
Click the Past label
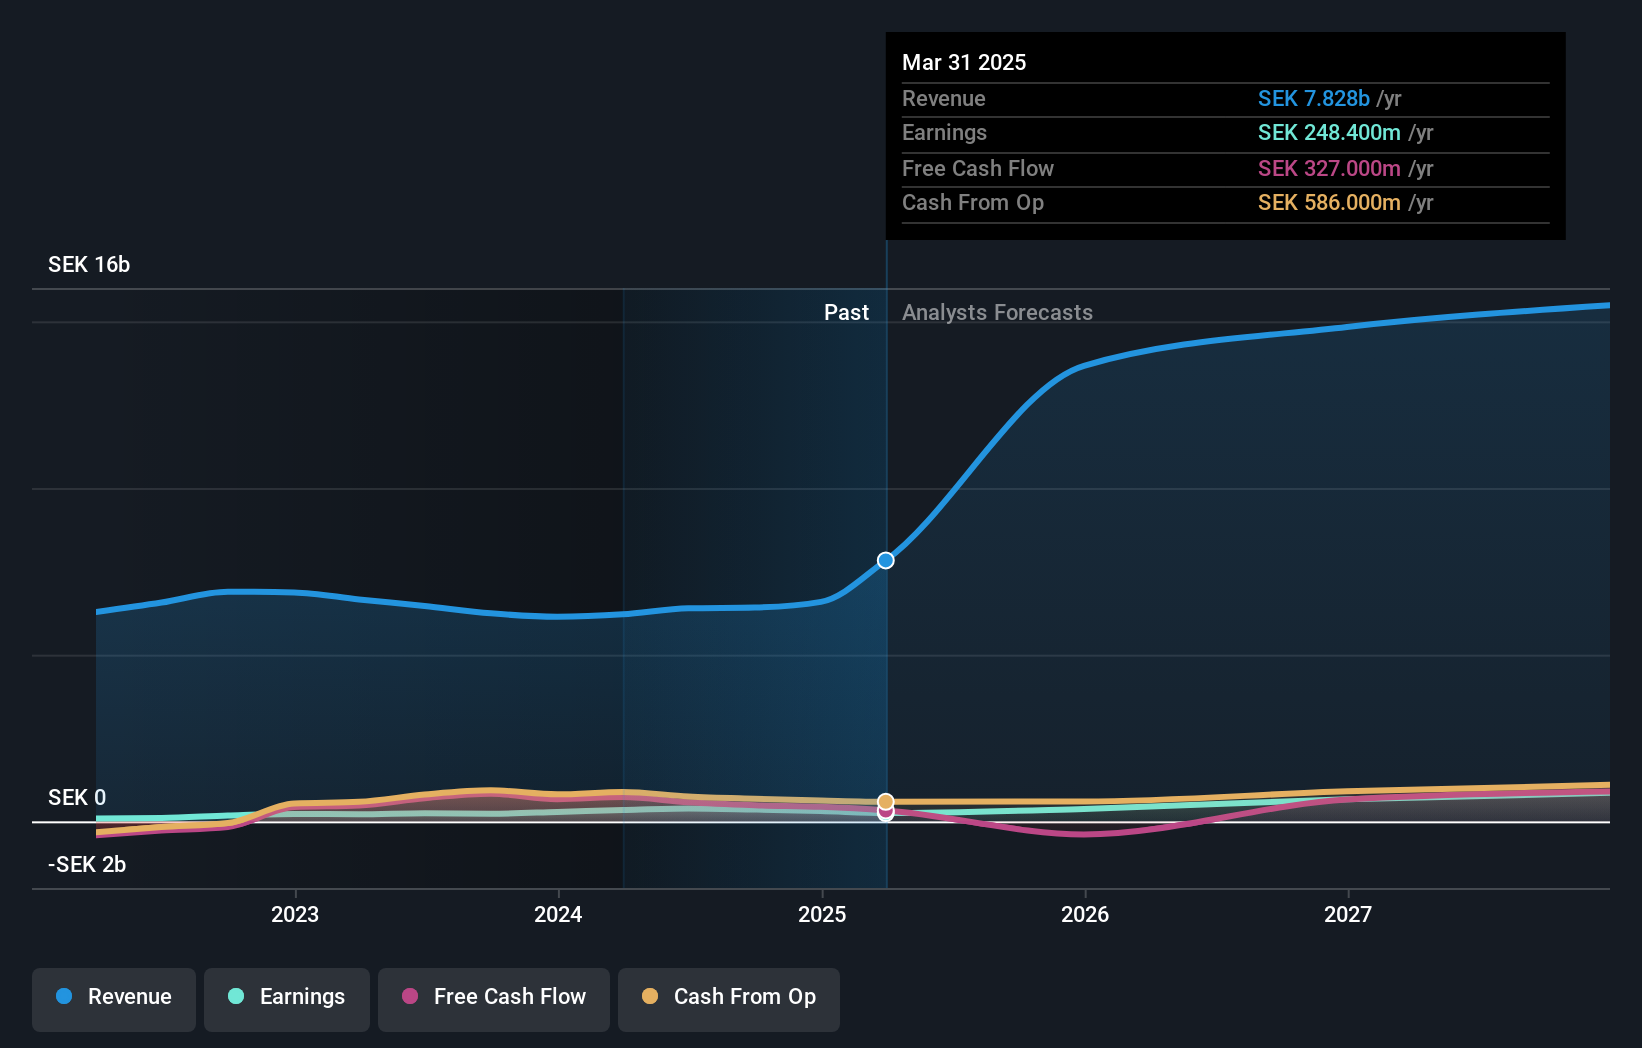(846, 312)
